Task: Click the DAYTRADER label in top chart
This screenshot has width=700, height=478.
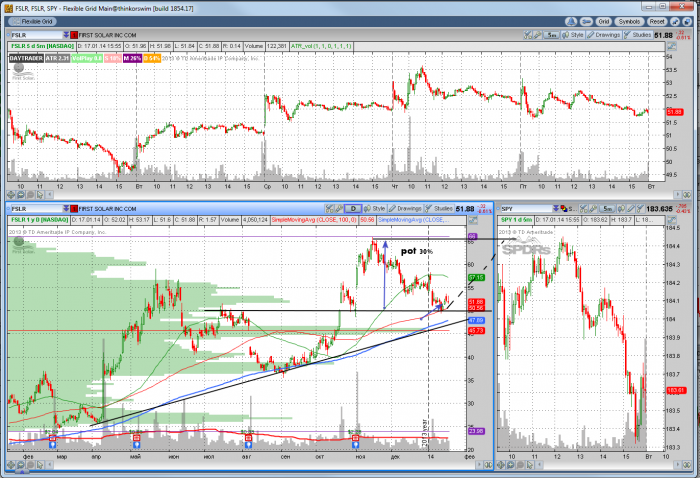Action: point(26,58)
